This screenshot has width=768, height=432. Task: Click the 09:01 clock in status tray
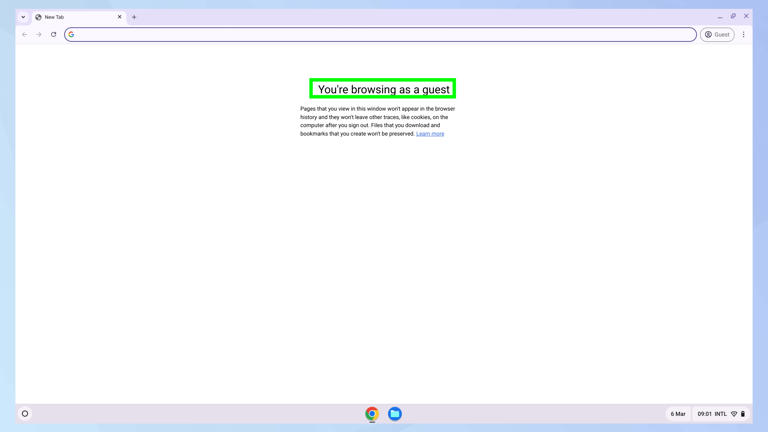point(705,414)
